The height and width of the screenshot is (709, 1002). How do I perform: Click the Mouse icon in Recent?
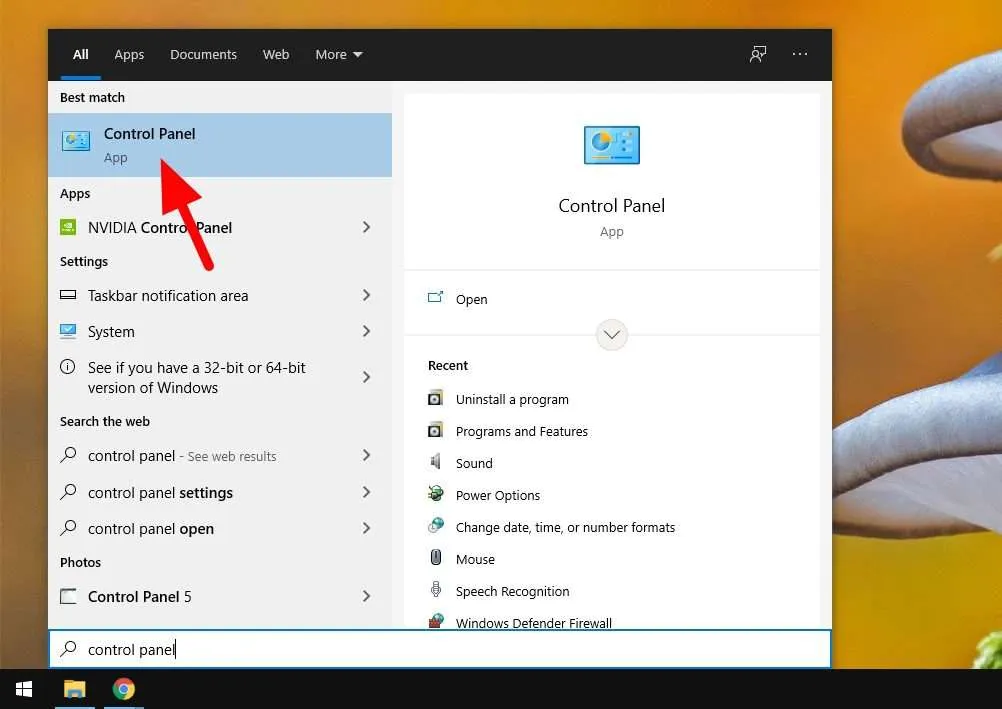[x=436, y=557]
